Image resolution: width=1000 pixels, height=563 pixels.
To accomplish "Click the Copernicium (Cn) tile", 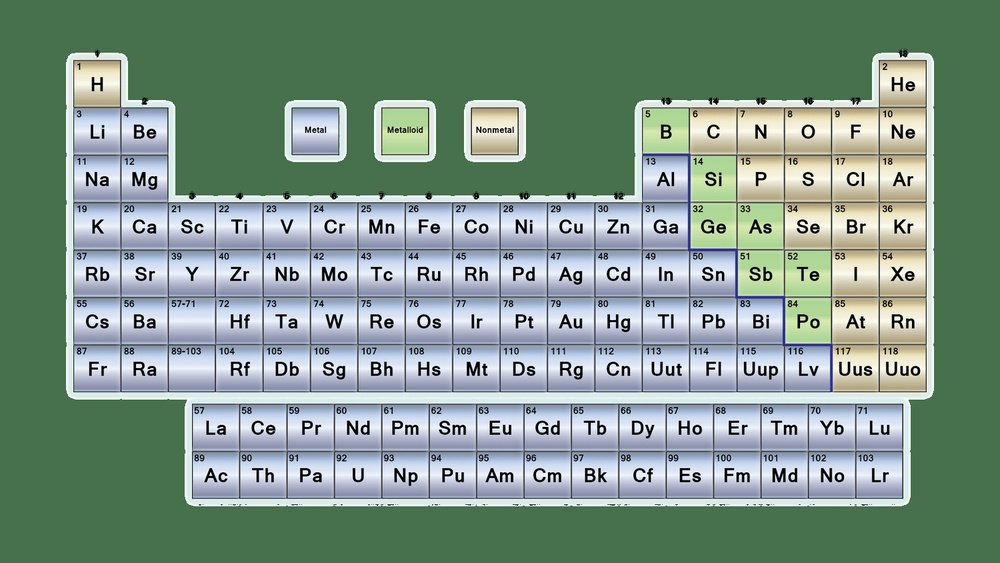I will [x=619, y=368].
